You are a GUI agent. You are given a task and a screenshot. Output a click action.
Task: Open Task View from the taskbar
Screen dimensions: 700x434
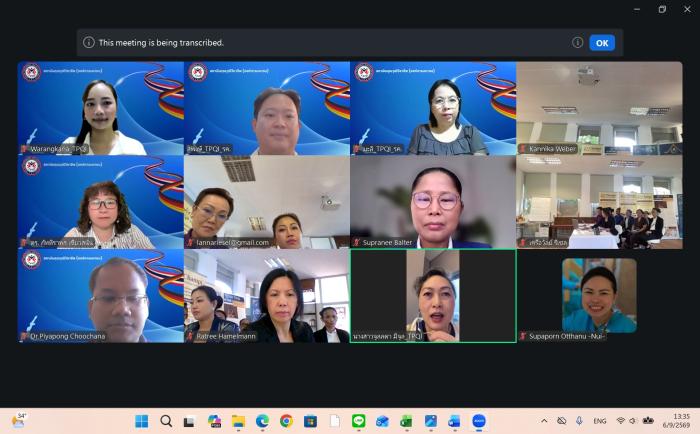(x=190, y=421)
